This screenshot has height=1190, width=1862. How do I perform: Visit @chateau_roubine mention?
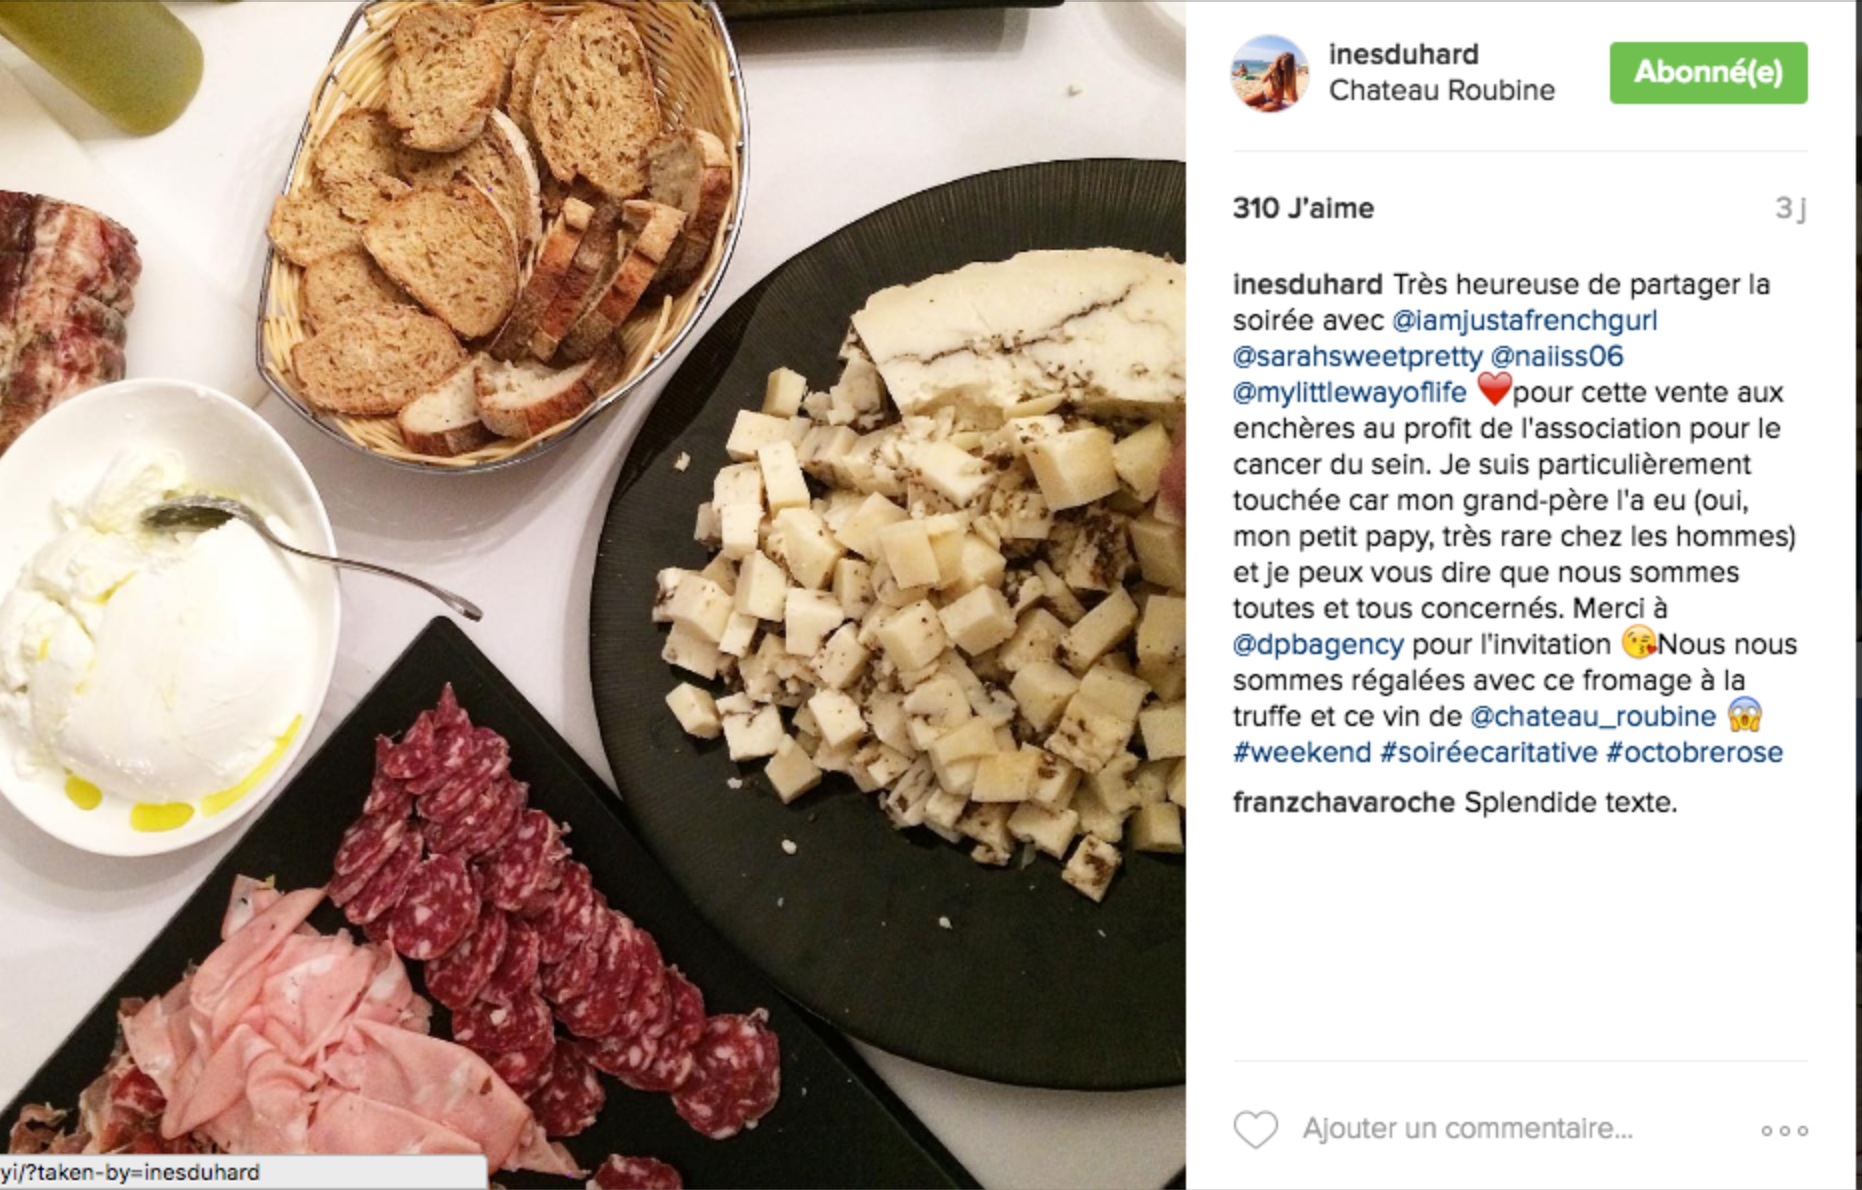(1592, 717)
